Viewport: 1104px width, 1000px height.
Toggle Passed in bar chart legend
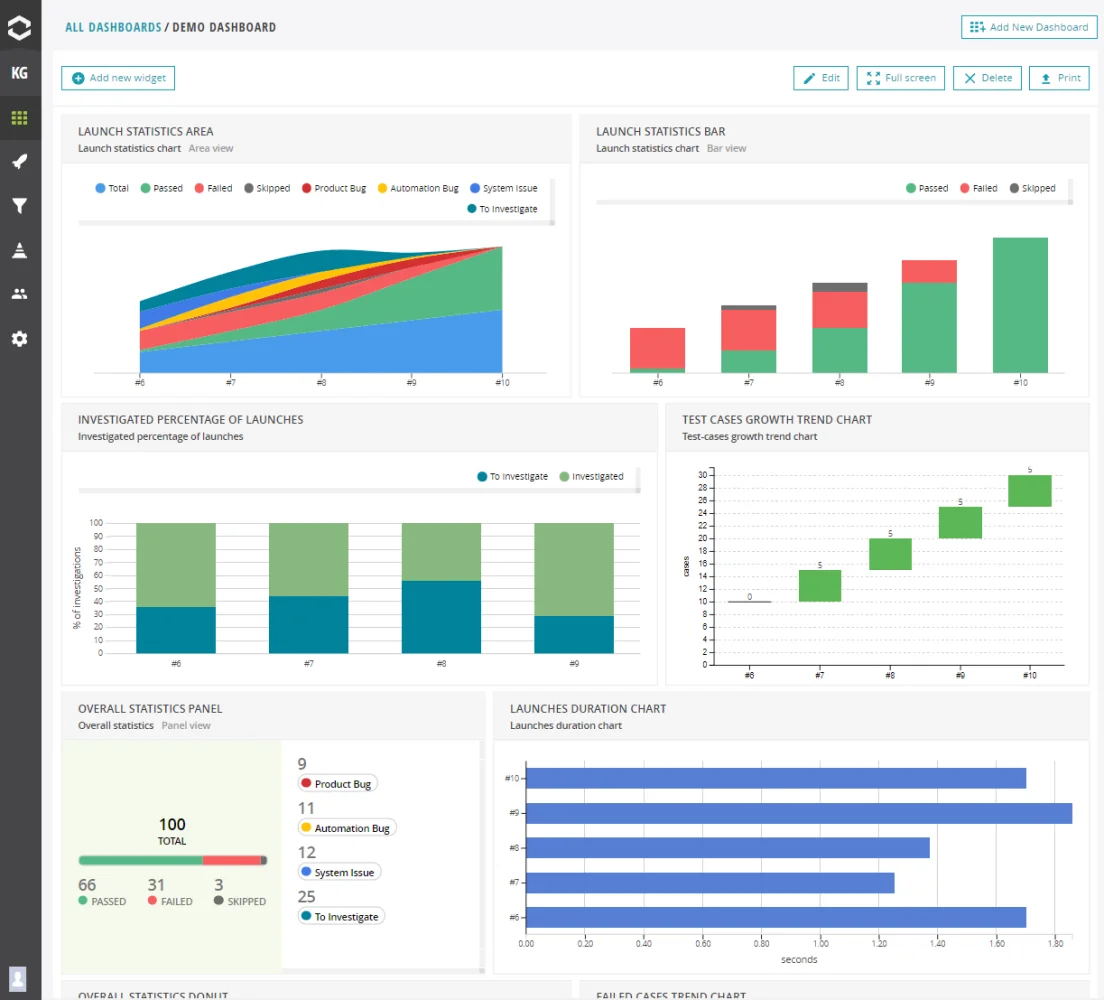pyautogui.click(x=927, y=188)
